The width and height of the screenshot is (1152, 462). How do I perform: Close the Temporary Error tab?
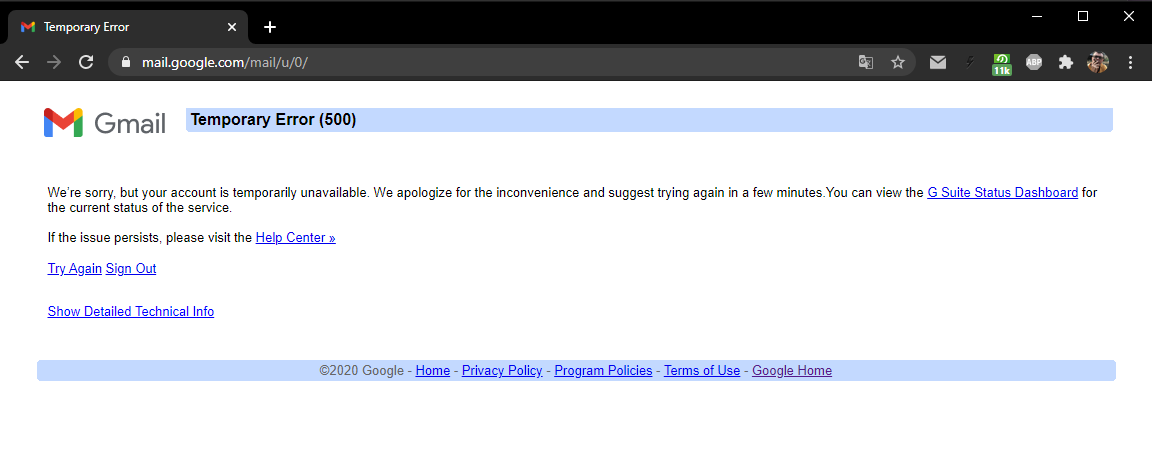point(232,27)
